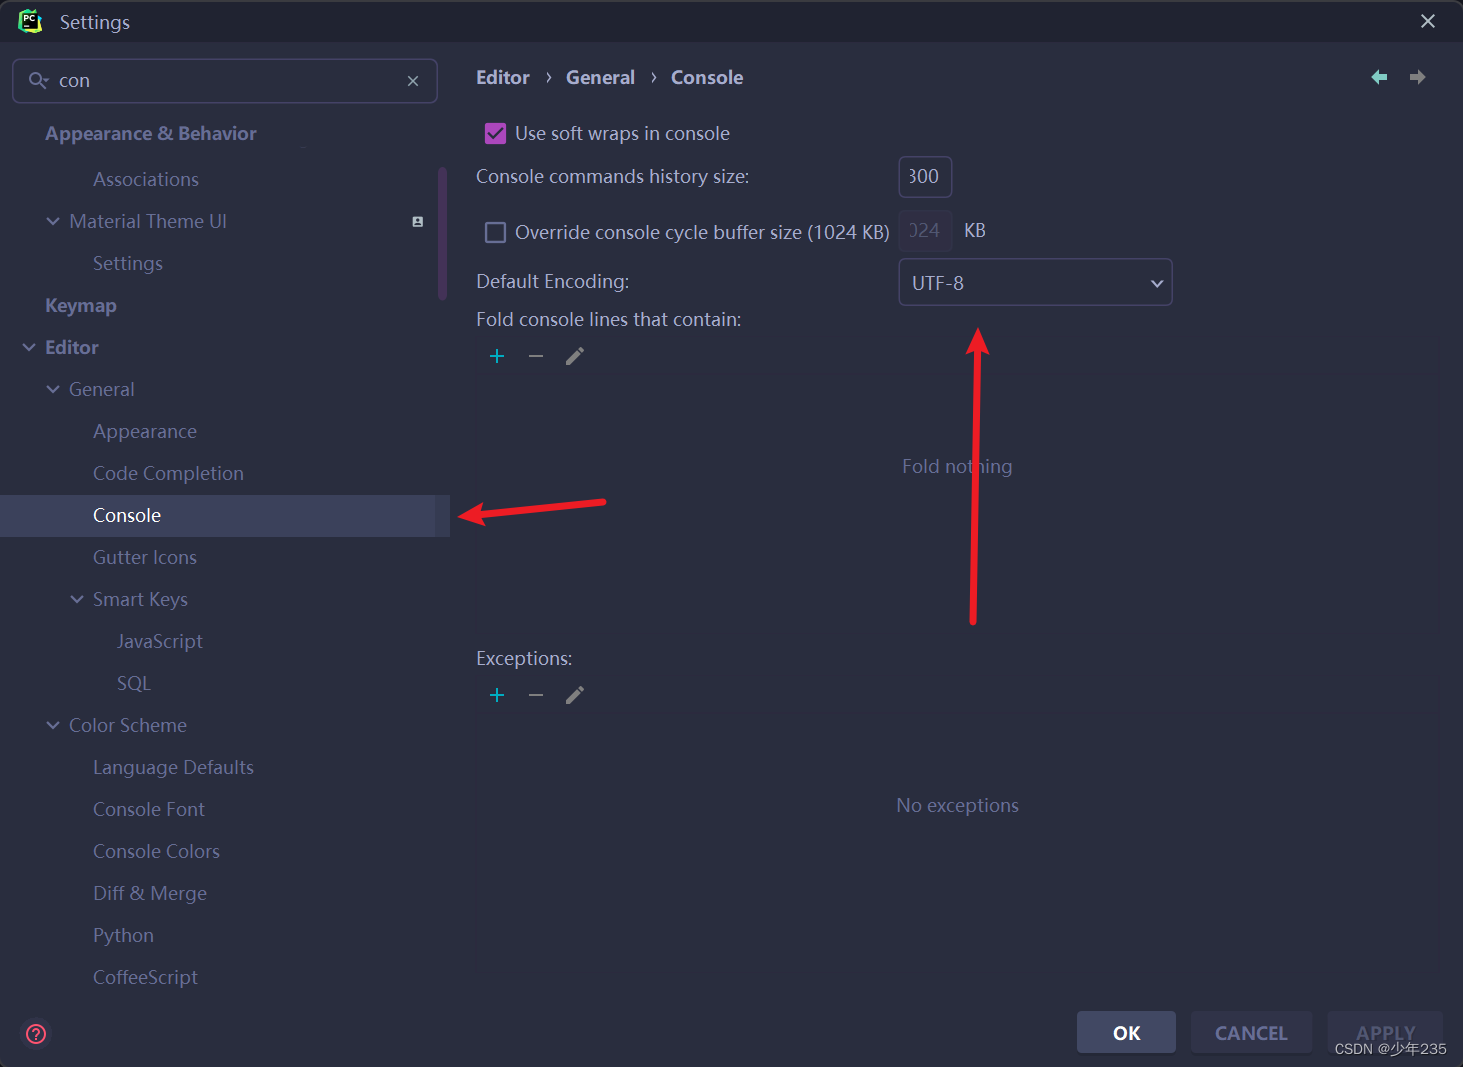The image size is (1463, 1067).
Task: Click the settings tree vertical scrollbar
Action: pyautogui.click(x=442, y=233)
